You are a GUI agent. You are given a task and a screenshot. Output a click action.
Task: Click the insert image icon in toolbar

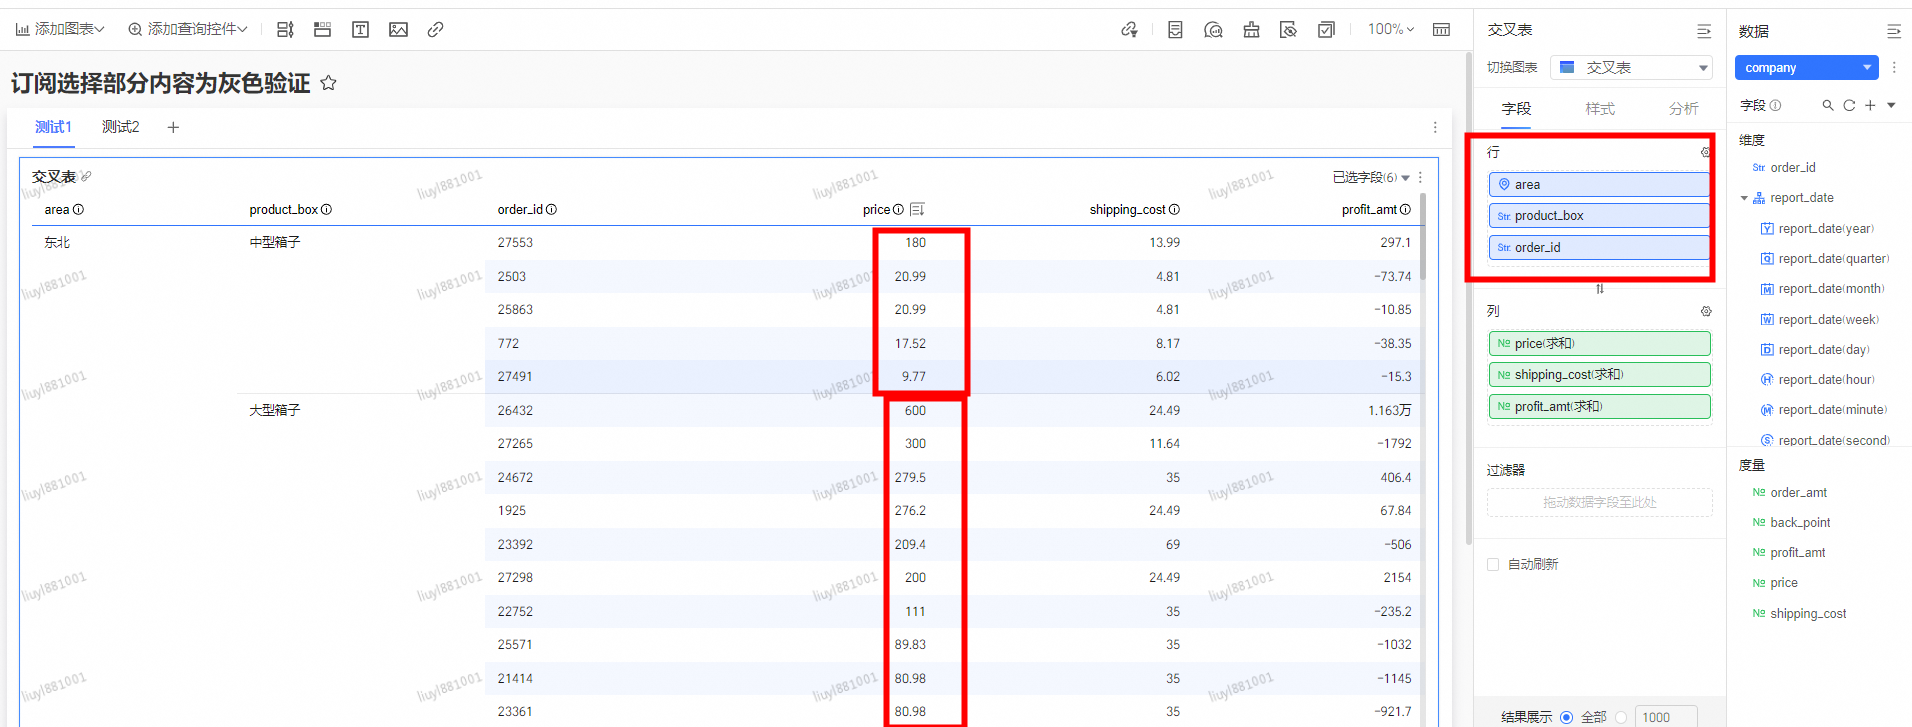(398, 30)
